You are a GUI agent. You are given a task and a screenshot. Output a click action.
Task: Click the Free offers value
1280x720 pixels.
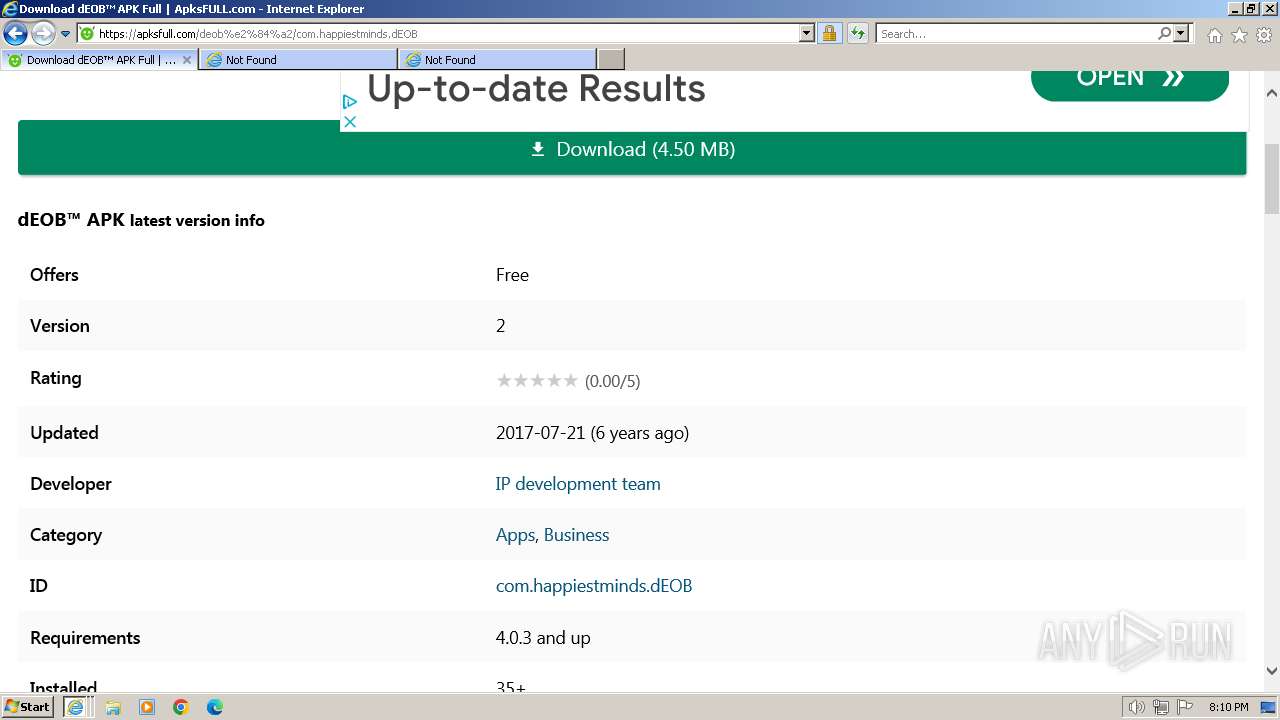[512, 275]
